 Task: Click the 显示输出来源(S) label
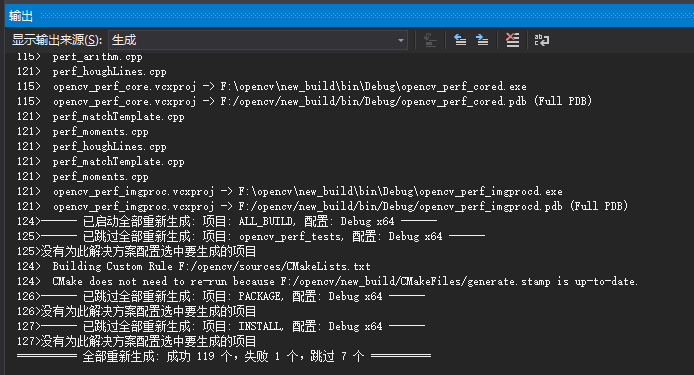click(x=57, y=40)
